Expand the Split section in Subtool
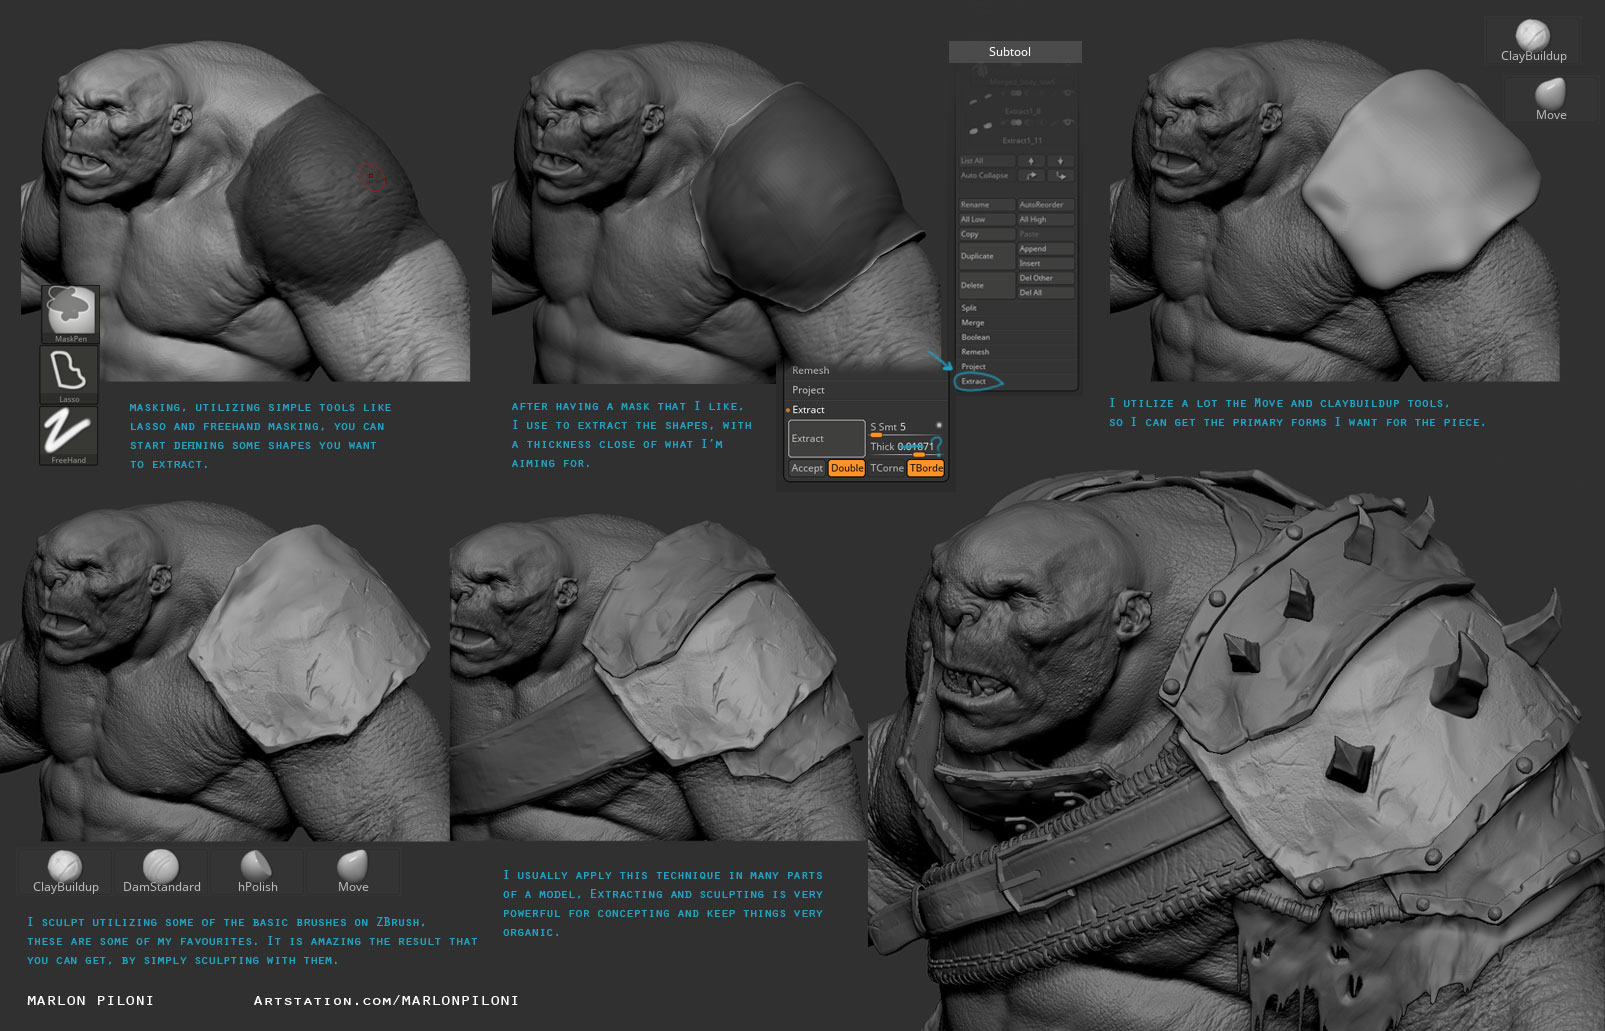The height and width of the screenshot is (1031, 1605). (x=1017, y=308)
